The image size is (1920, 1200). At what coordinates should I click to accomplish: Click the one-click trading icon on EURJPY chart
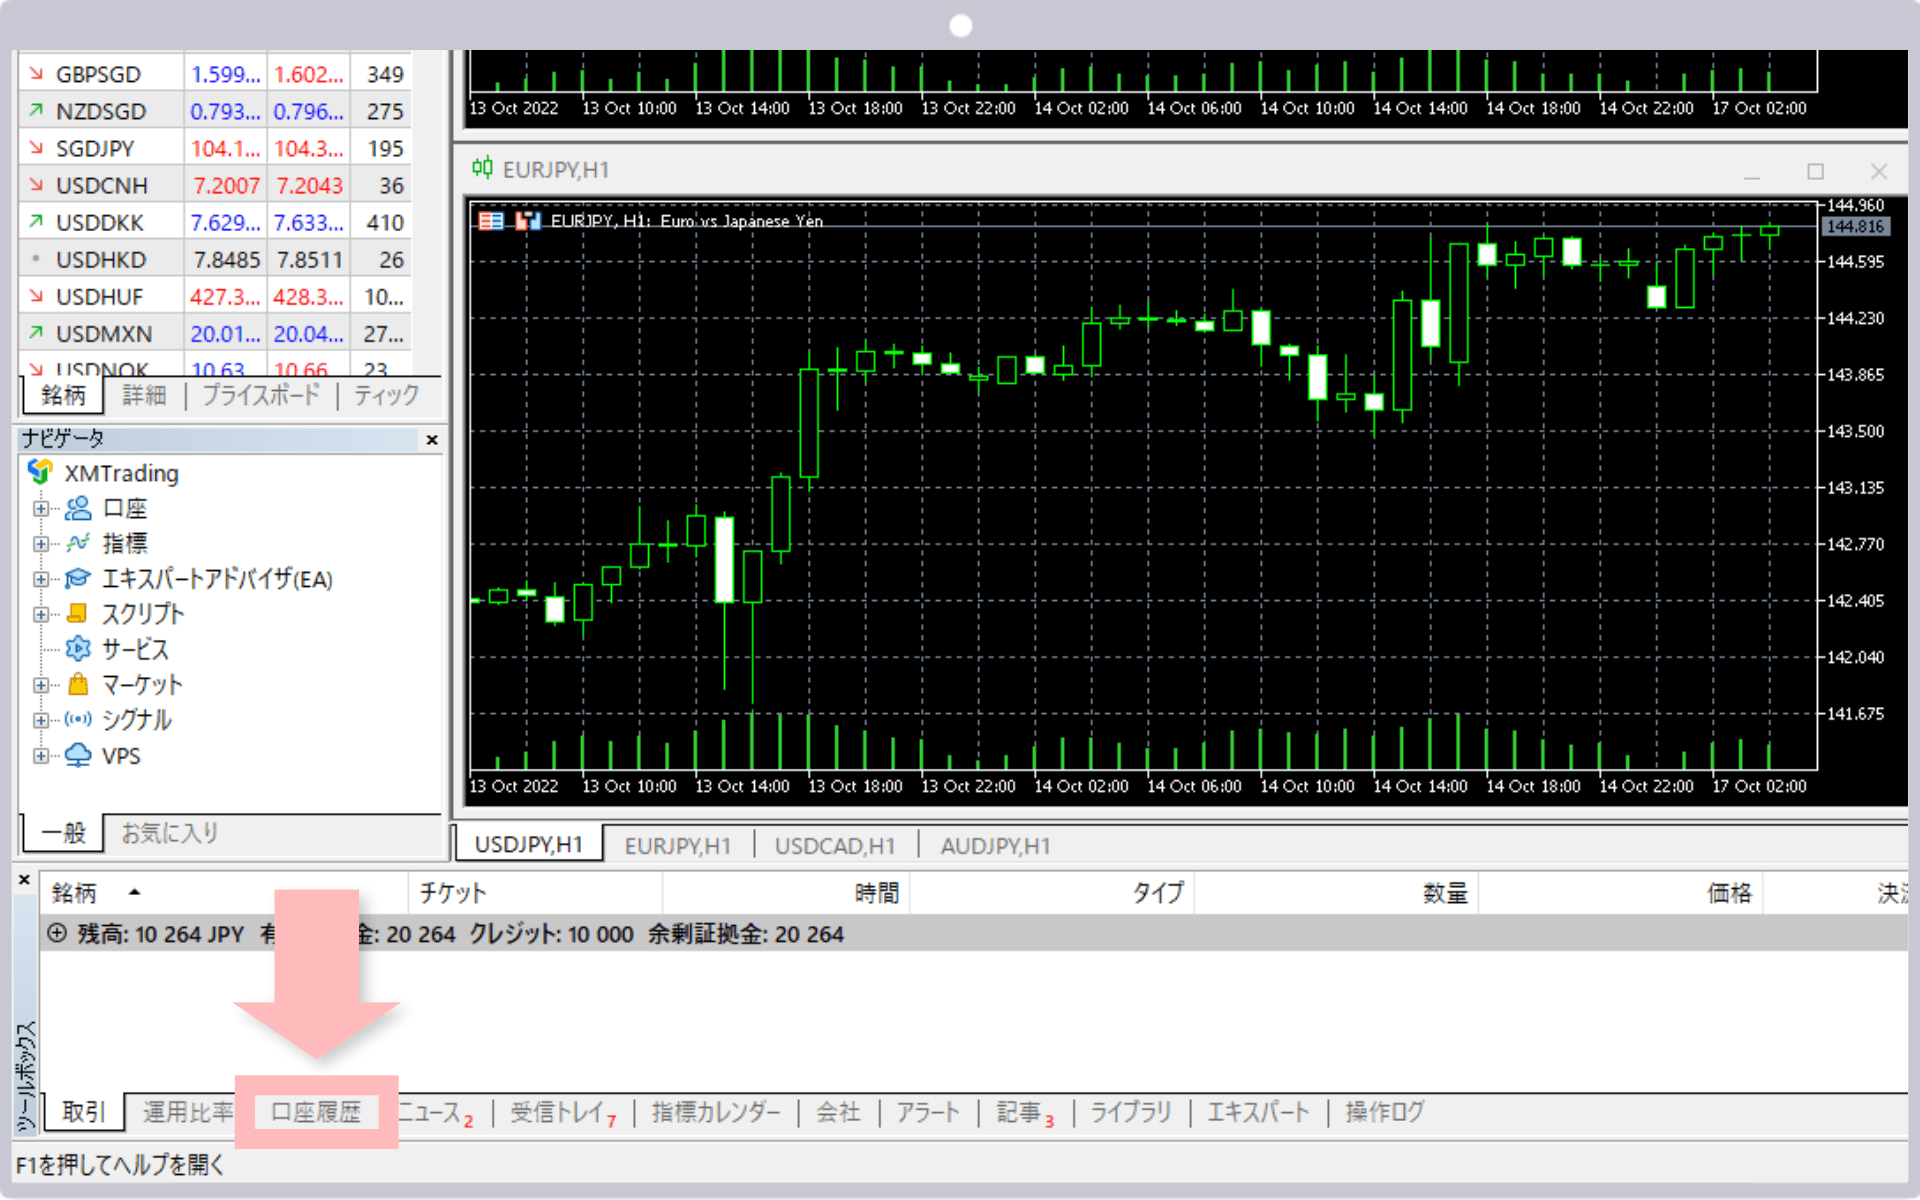click(527, 221)
